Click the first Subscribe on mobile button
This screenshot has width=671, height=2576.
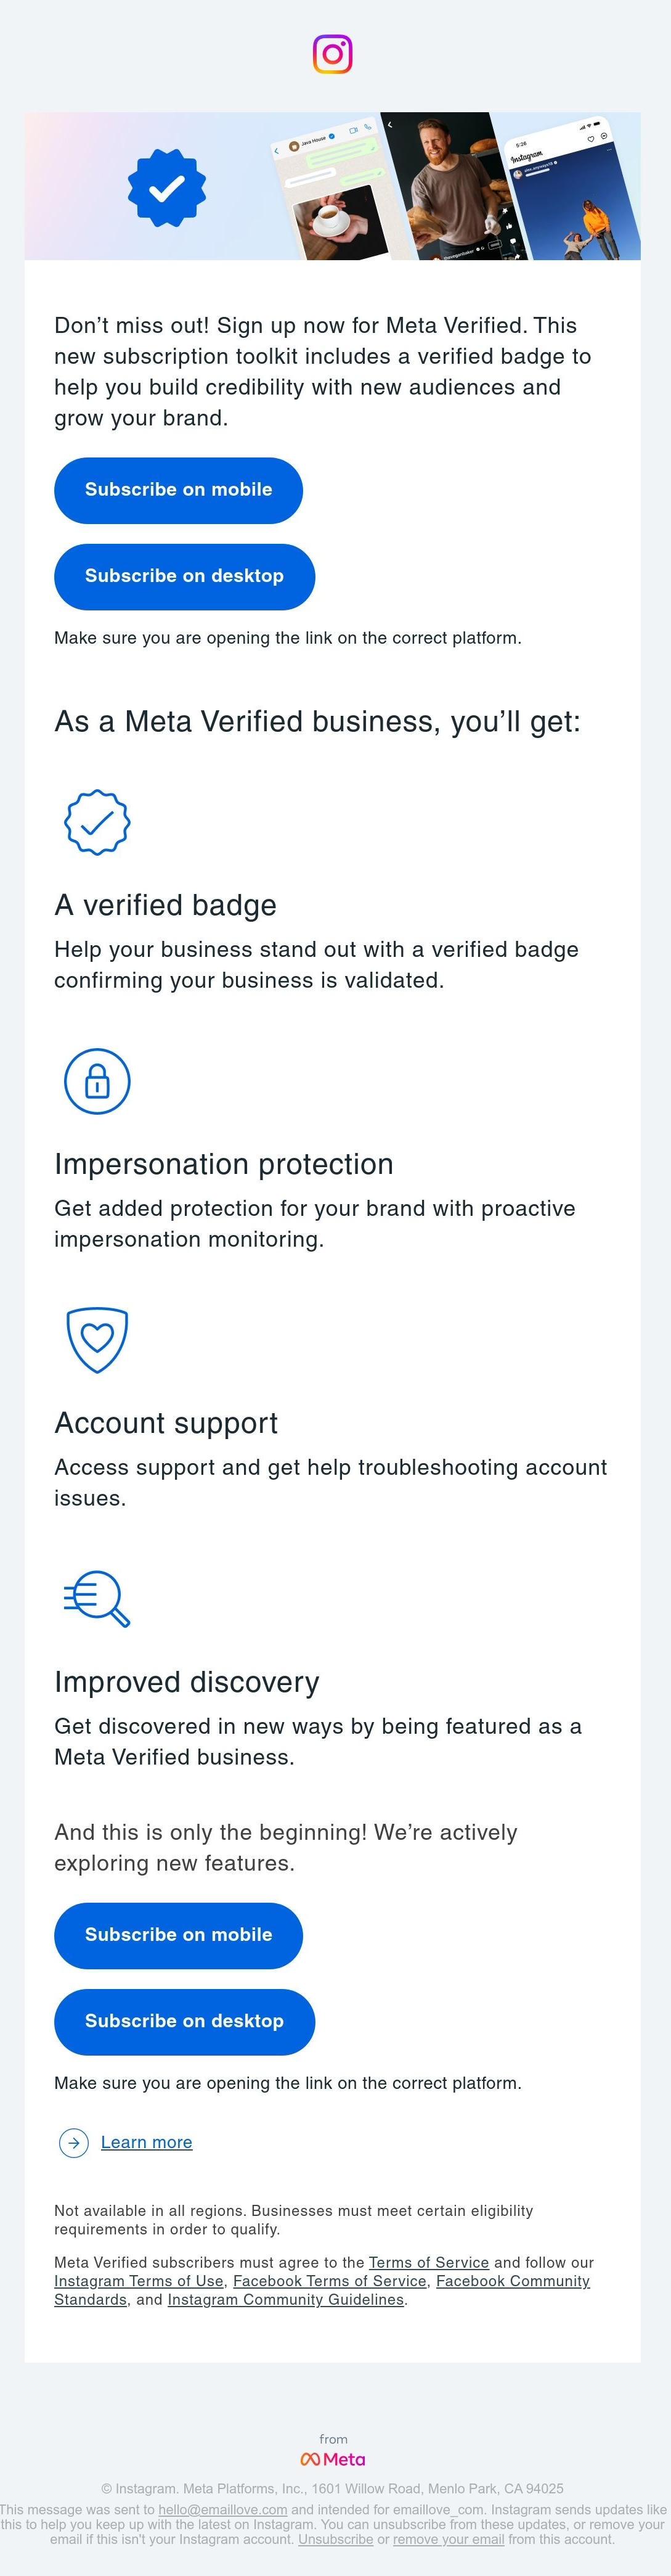[178, 490]
